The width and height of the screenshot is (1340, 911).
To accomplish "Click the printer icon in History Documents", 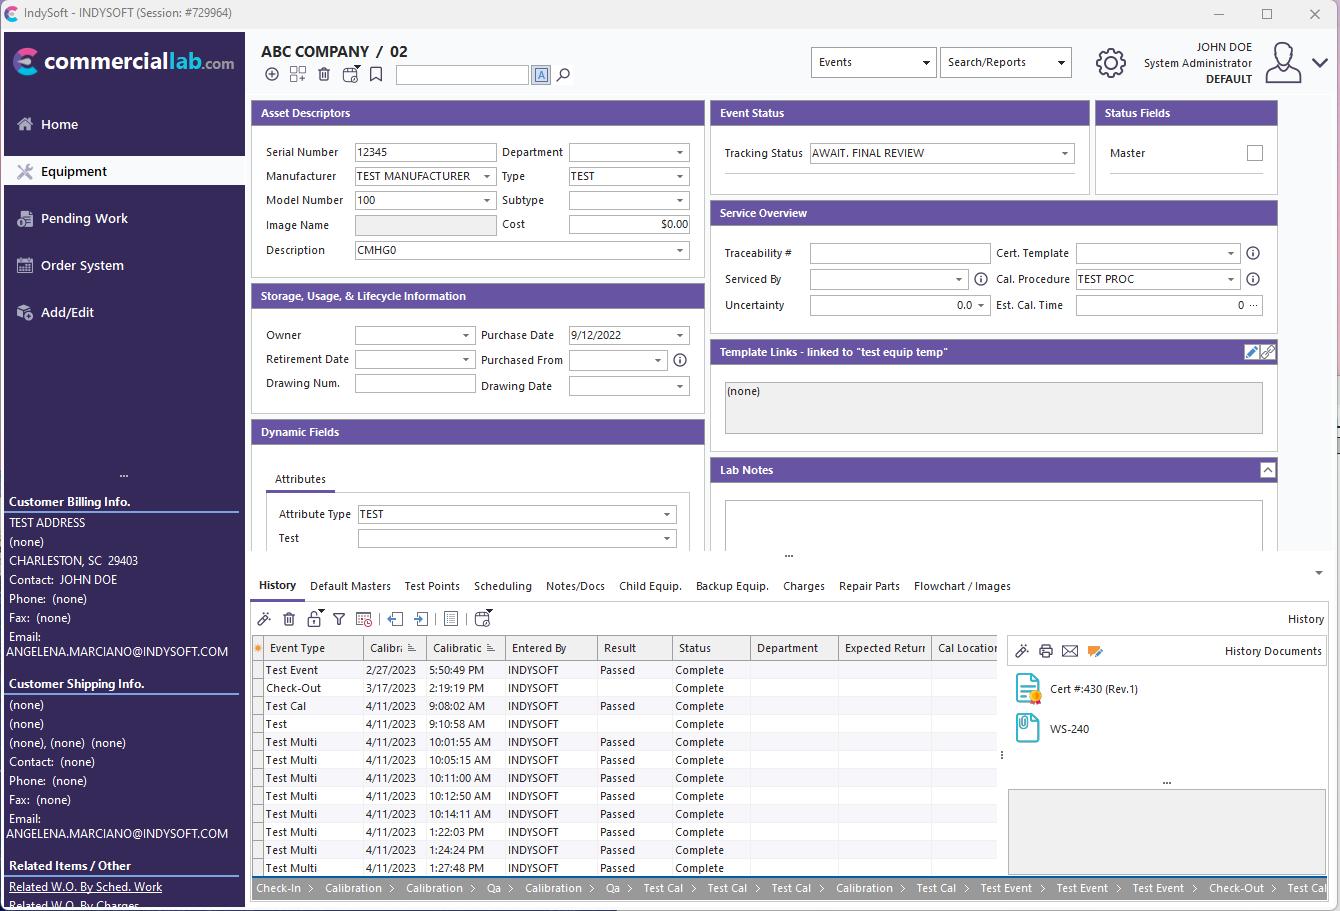I will coord(1046,651).
